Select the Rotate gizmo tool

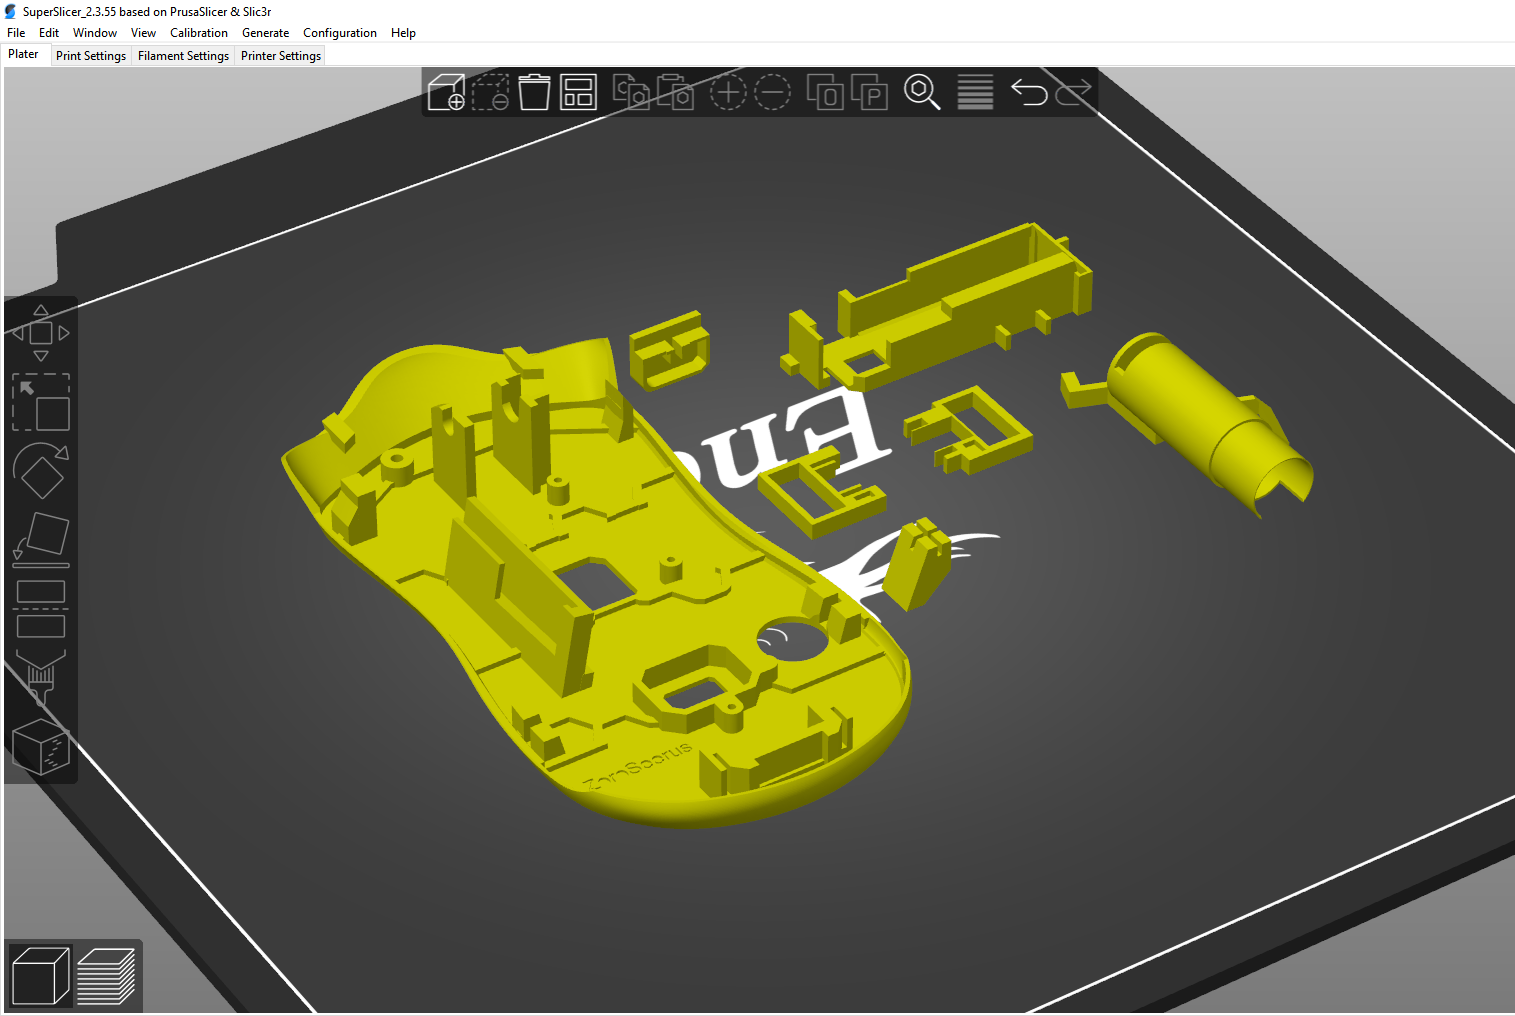[41, 470]
